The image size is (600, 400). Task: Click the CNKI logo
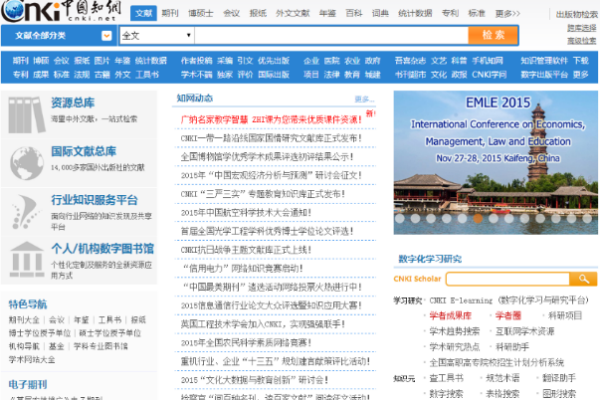61,11
